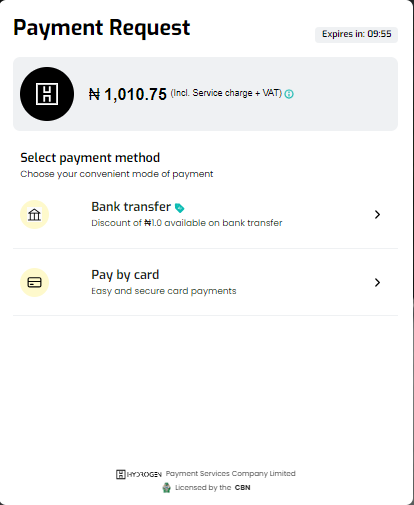The width and height of the screenshot is (414, 505).
Task: Click Easy and secure card payments text
Action: (164, 291)
